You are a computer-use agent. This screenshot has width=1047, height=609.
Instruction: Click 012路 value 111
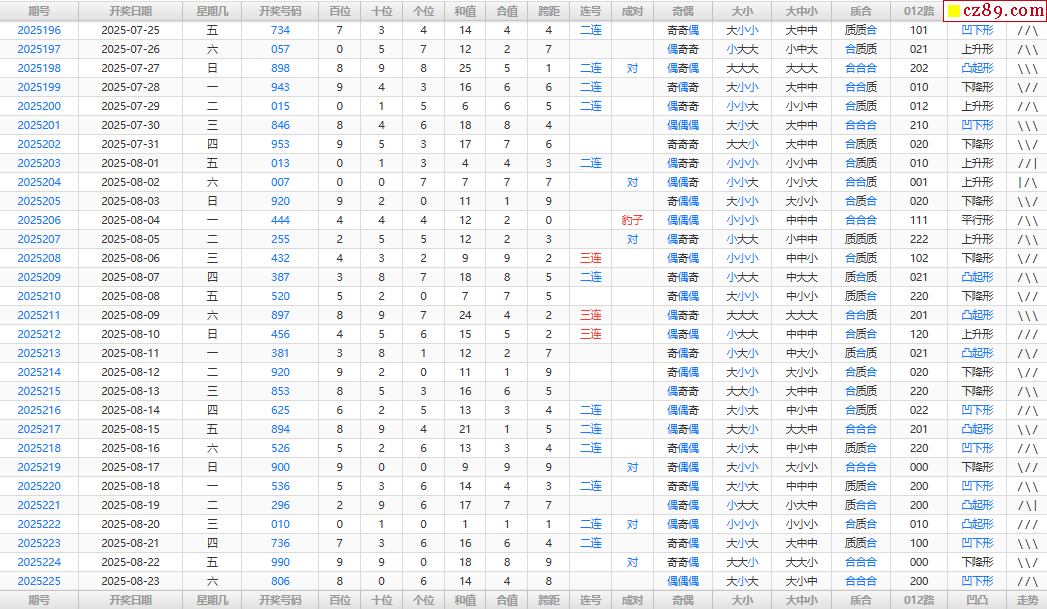(919, 220)
